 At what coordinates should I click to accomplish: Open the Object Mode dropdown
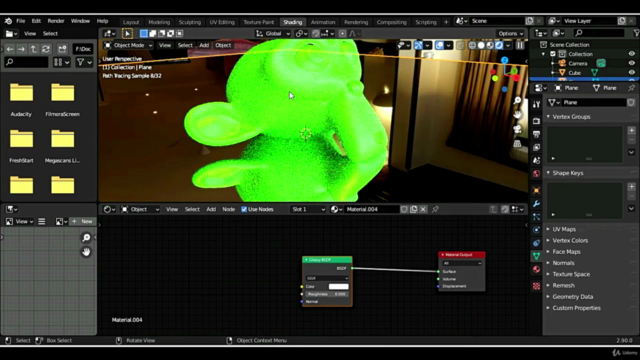click(128, 45)
